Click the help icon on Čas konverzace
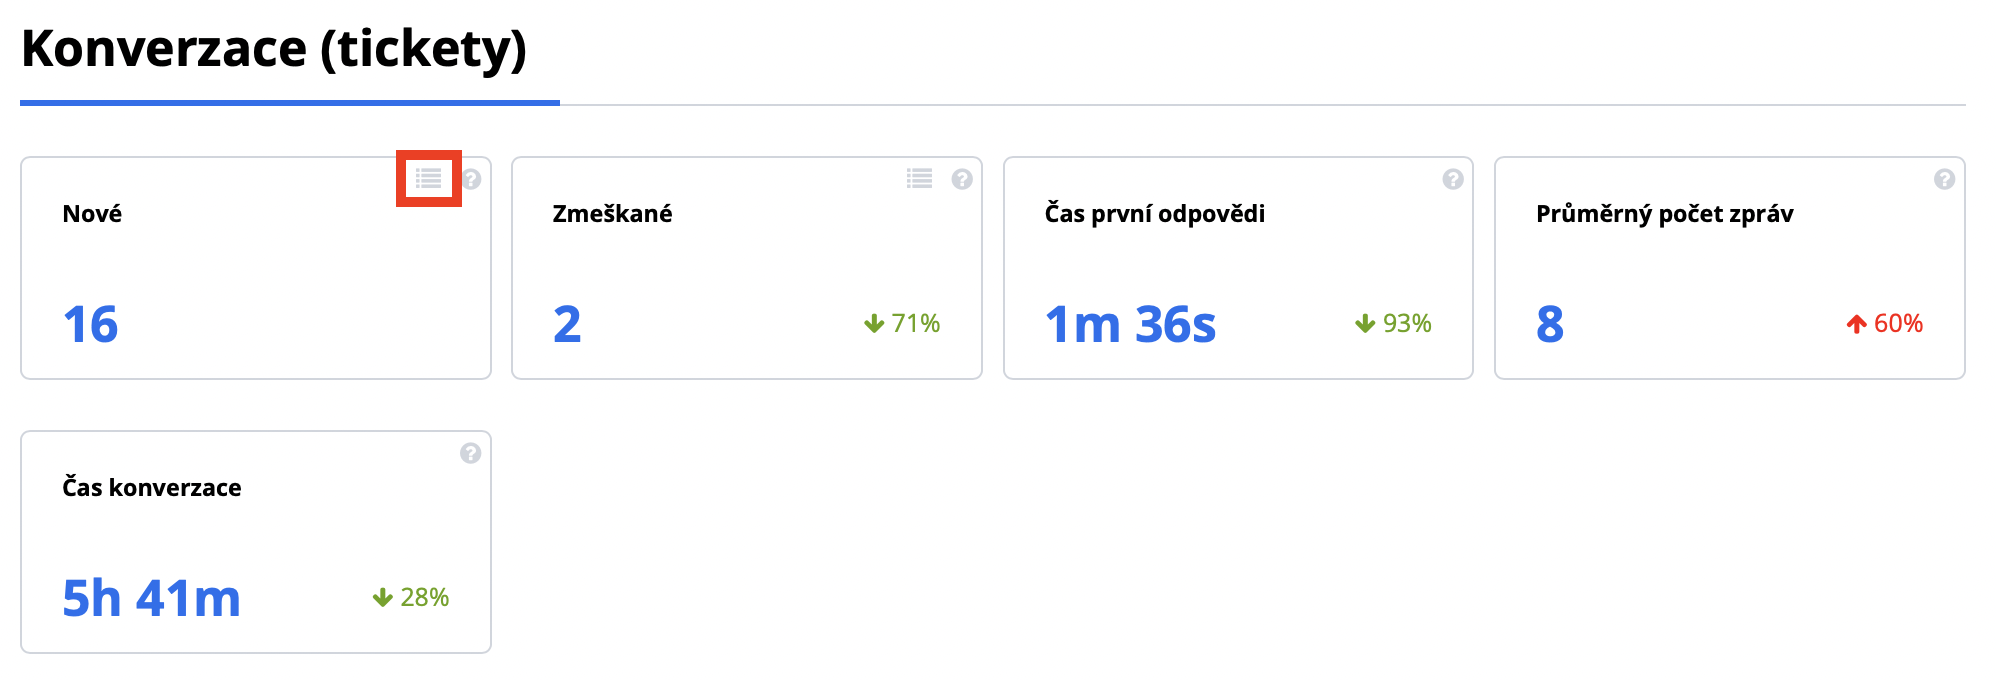Screen dimensions: 1996x680 pyautogui.click(x=471, y=453)
